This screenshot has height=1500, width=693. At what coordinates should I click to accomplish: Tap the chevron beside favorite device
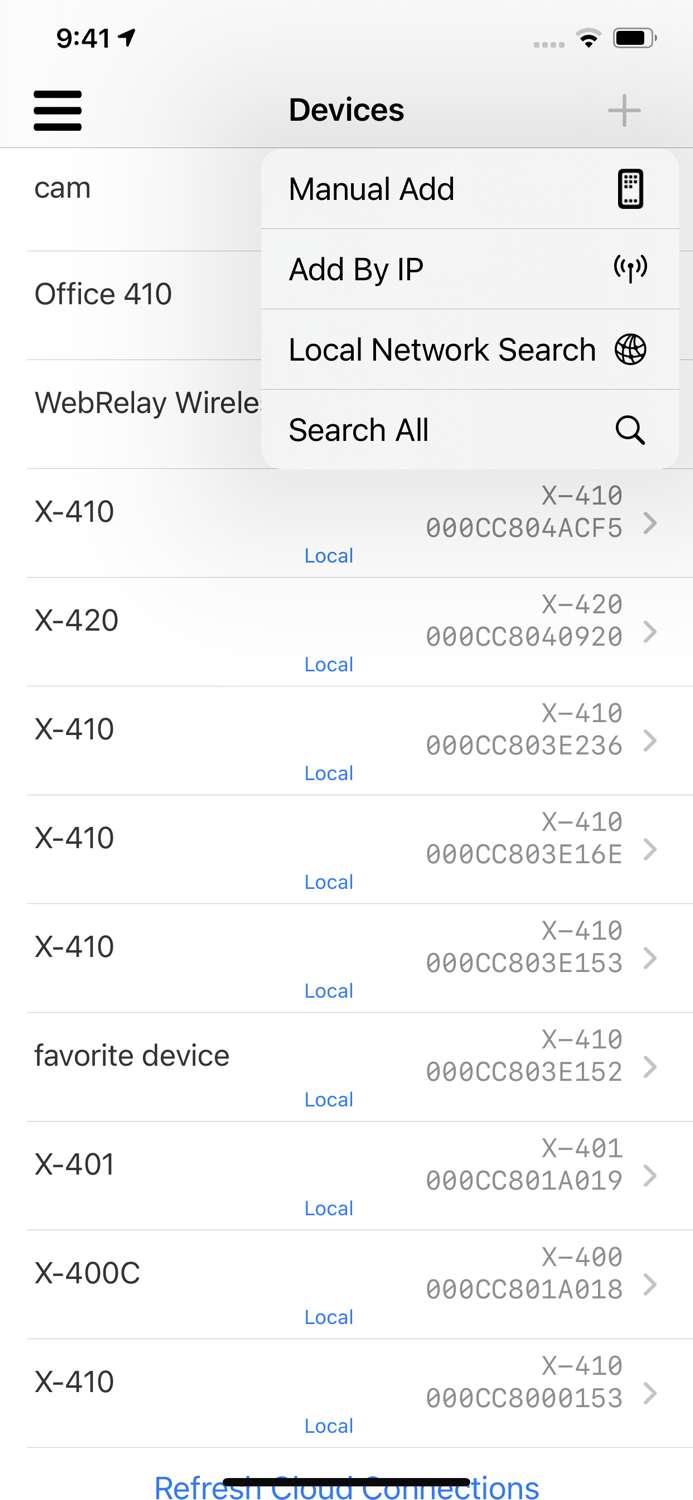tap(652, 1068)
